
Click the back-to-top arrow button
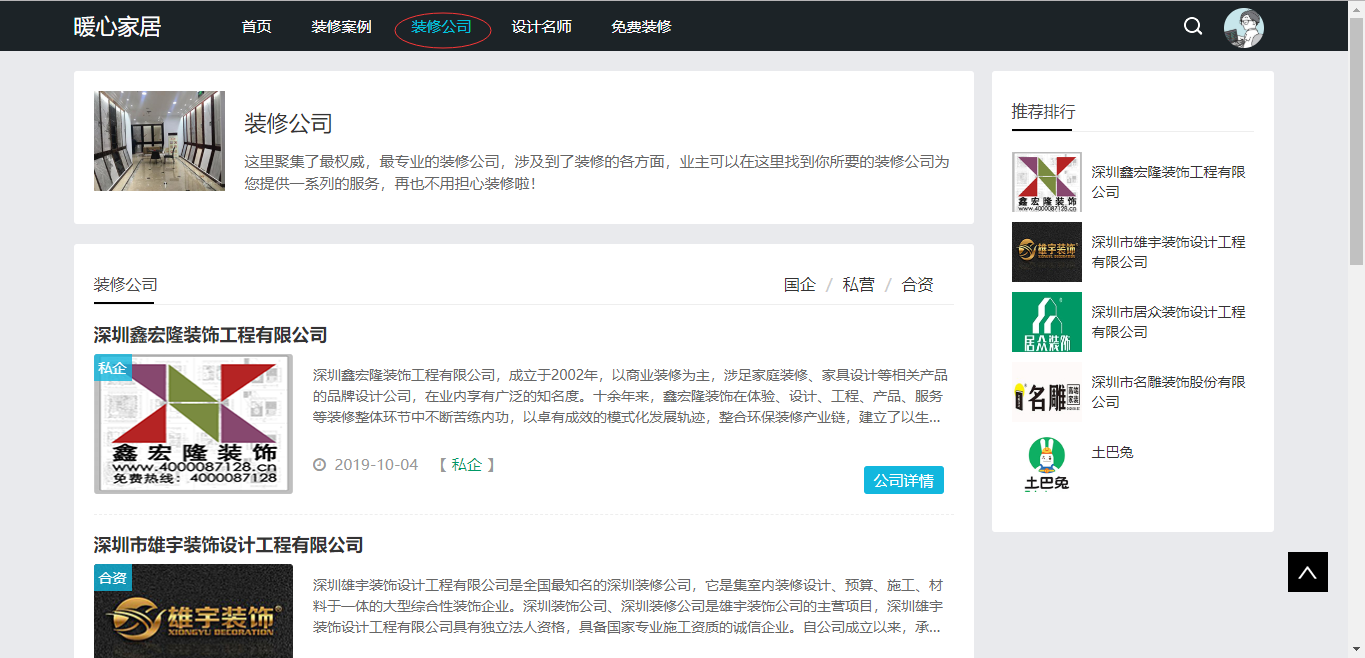[1308, 572]
